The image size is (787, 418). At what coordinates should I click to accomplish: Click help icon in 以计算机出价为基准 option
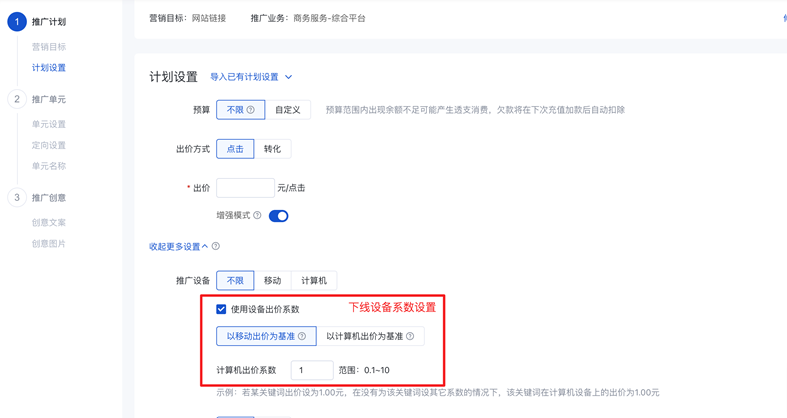(x=410, y=337)
